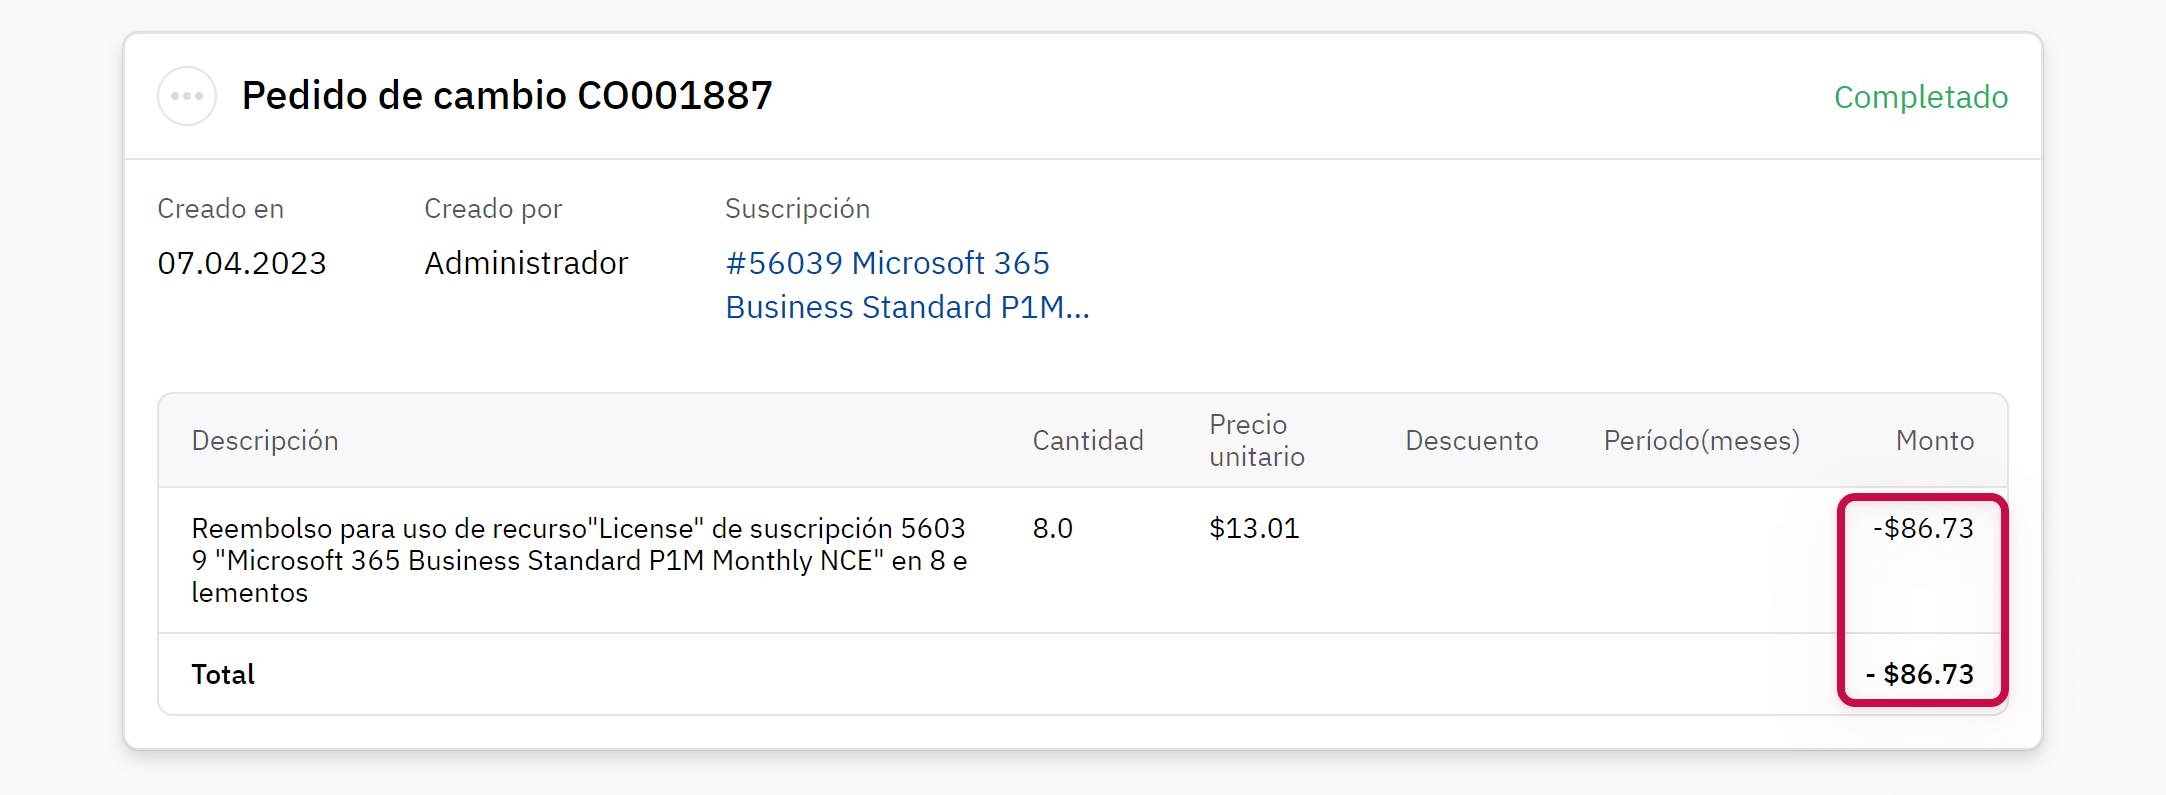Select the Pedido de cambio CO001887 title
Image resolution: width=2166 pixels, height=795 pixels.
pos(507,96)
